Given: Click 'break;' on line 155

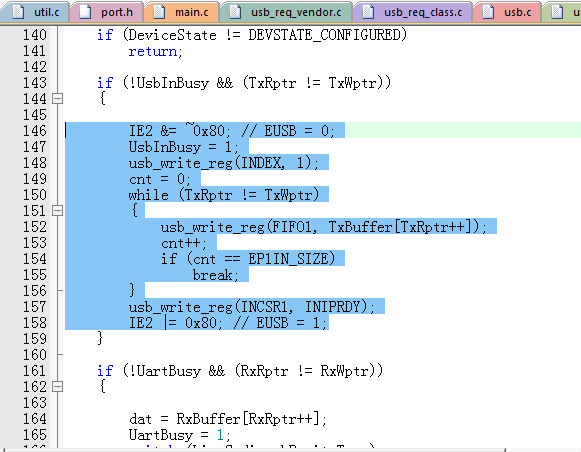Looking at the screenshot, I should [x=215, y=275].
